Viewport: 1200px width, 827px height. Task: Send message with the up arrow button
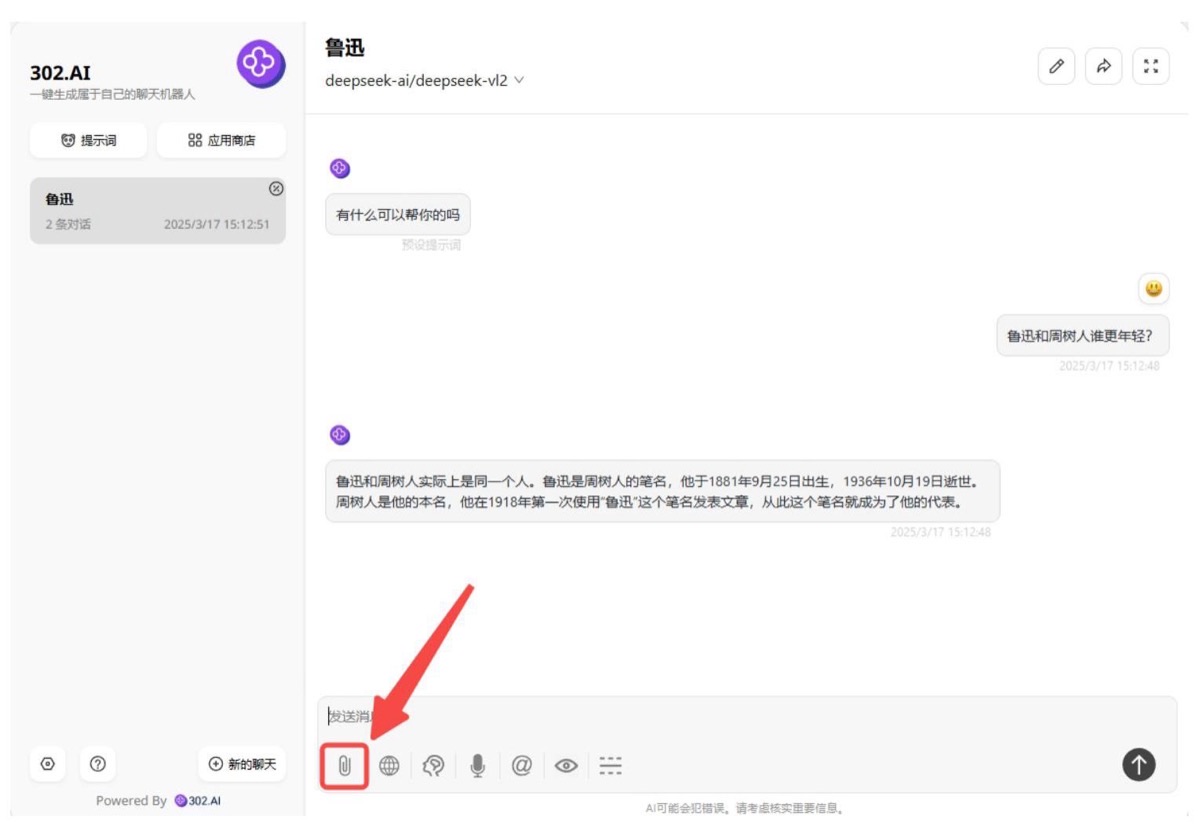pyautogui.click(x=1139, y=765)
